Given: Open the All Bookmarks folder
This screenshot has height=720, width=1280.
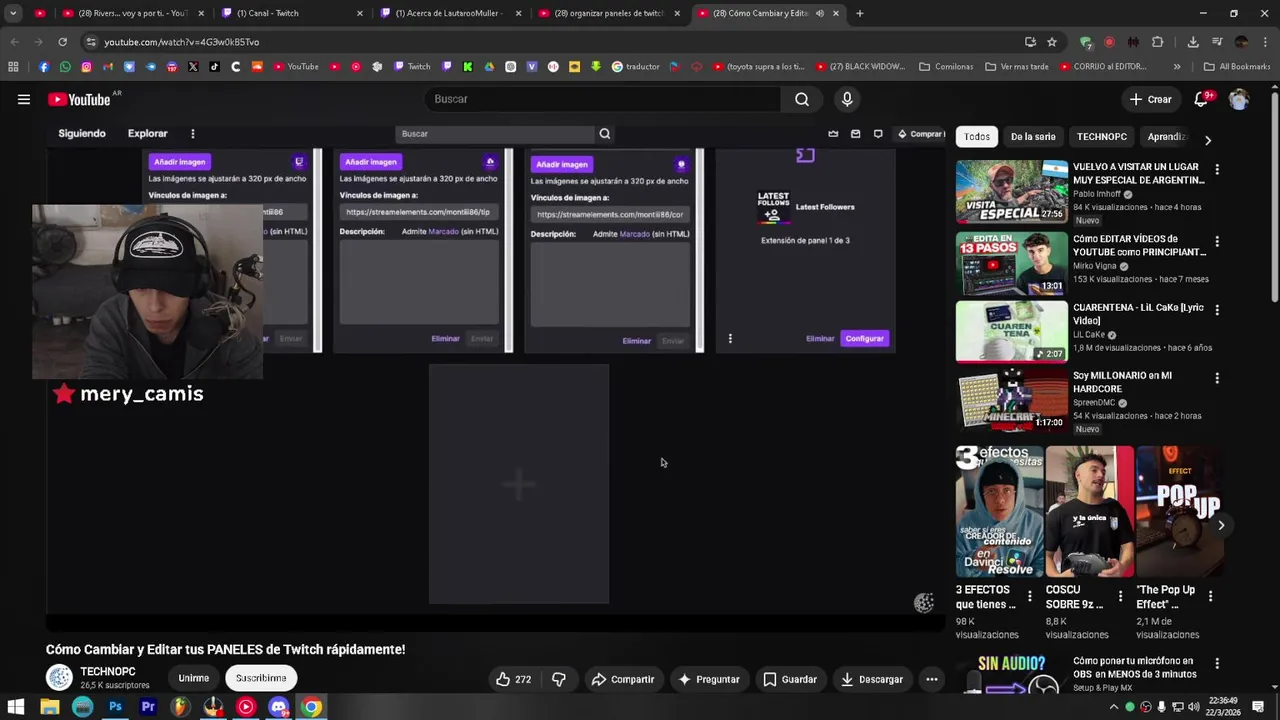Looking at the screenshot, I should click(x=1238, y=67).
